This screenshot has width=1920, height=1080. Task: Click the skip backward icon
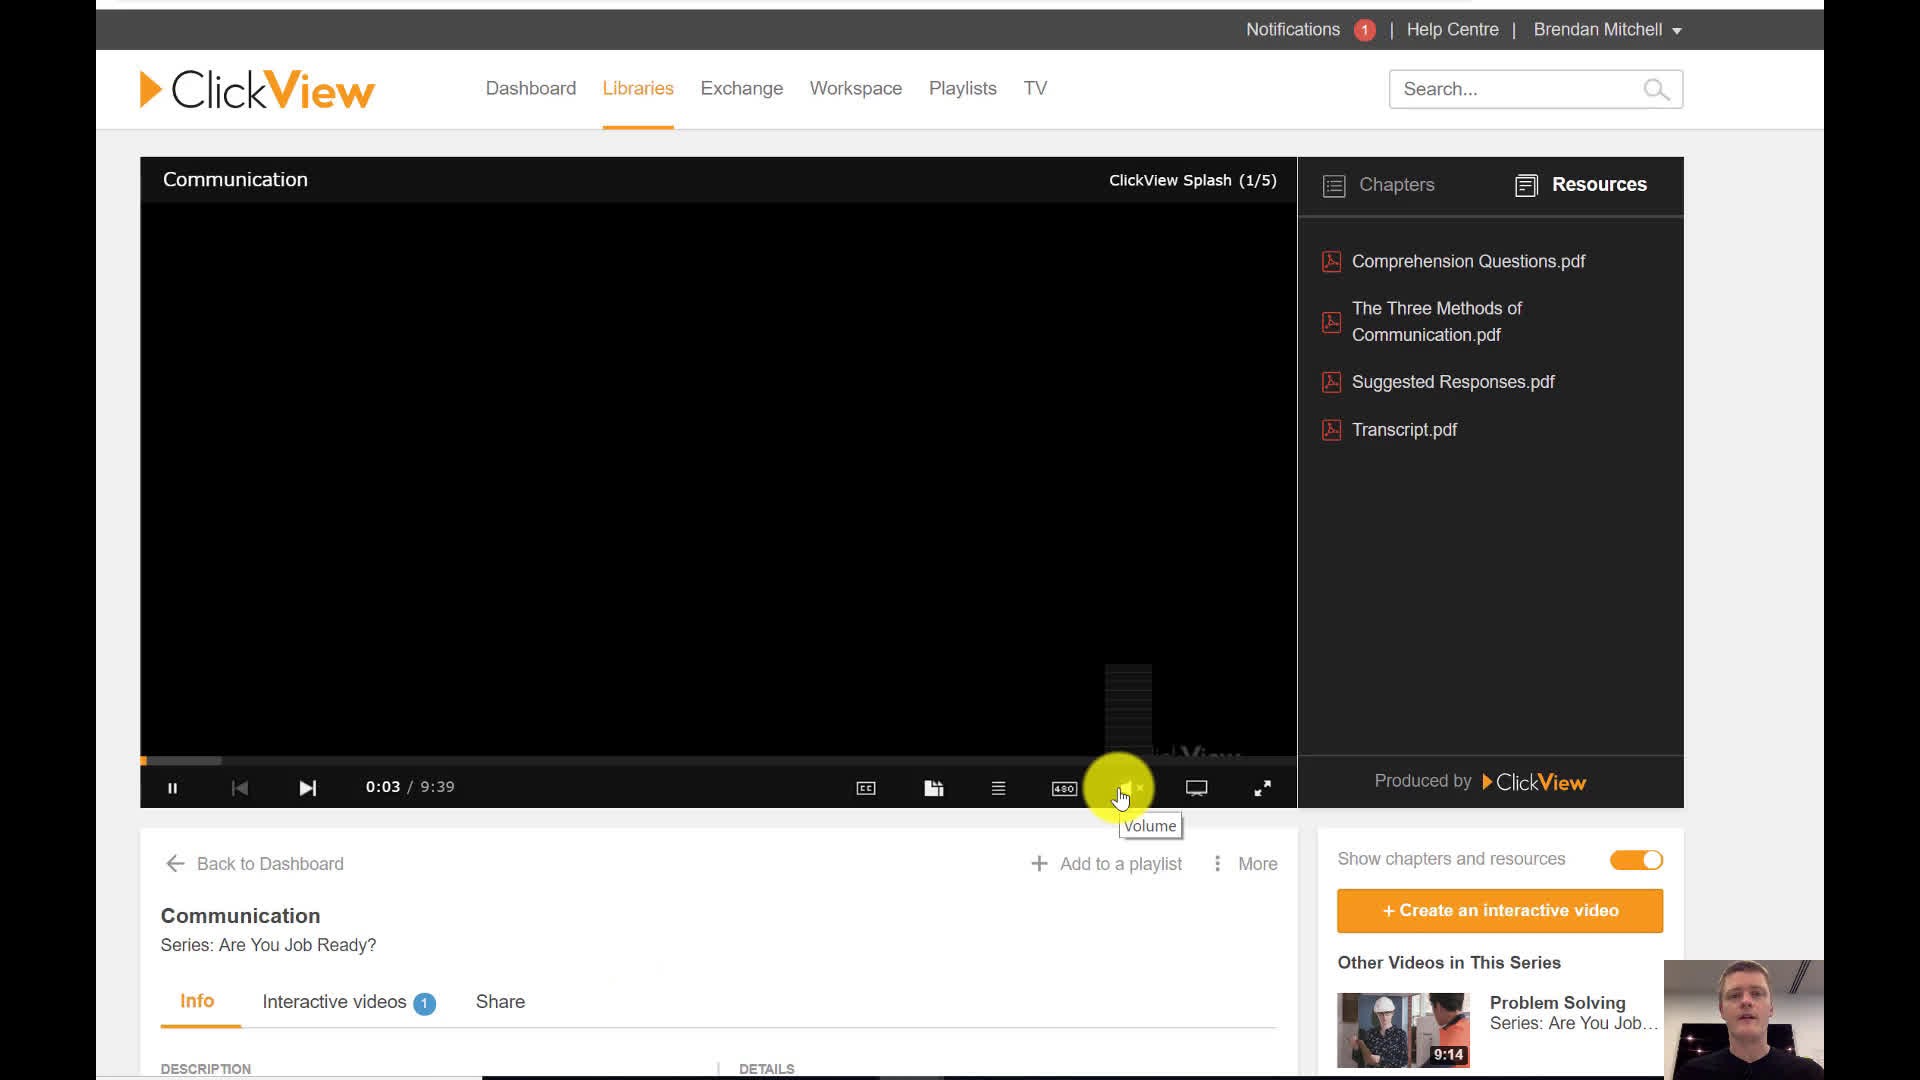[239, 787]
